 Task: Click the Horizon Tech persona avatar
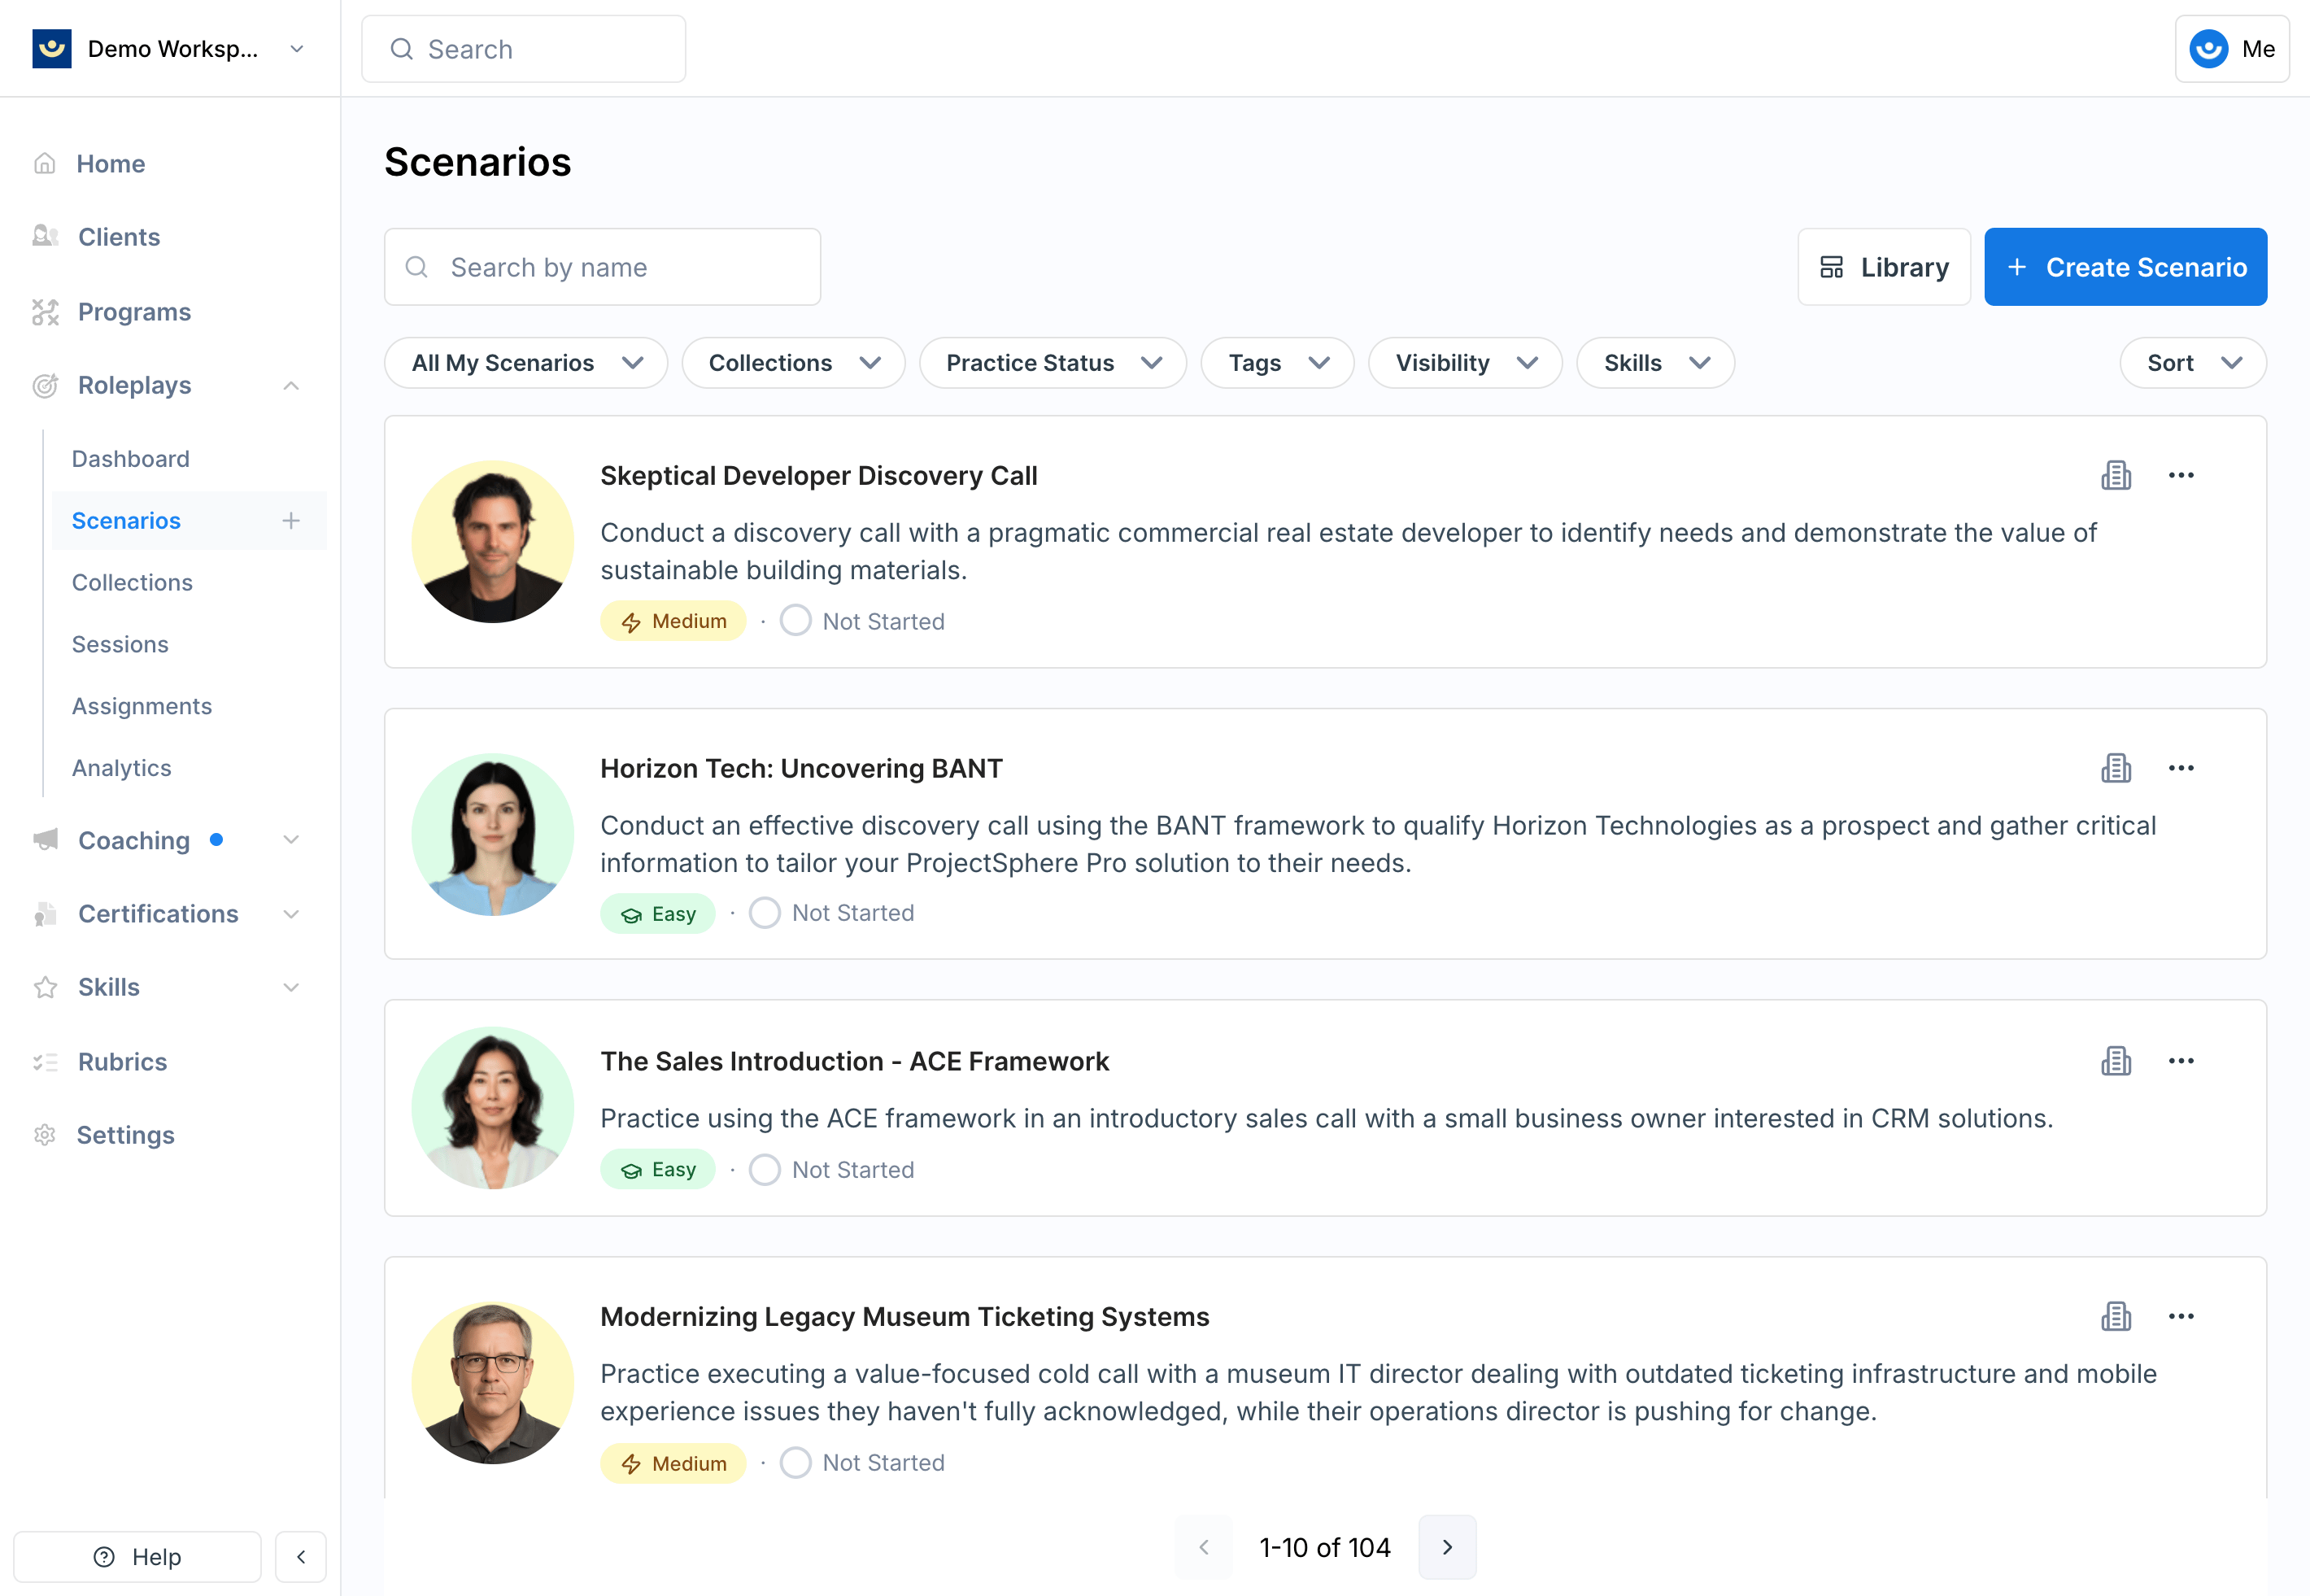tap(493, 834)
